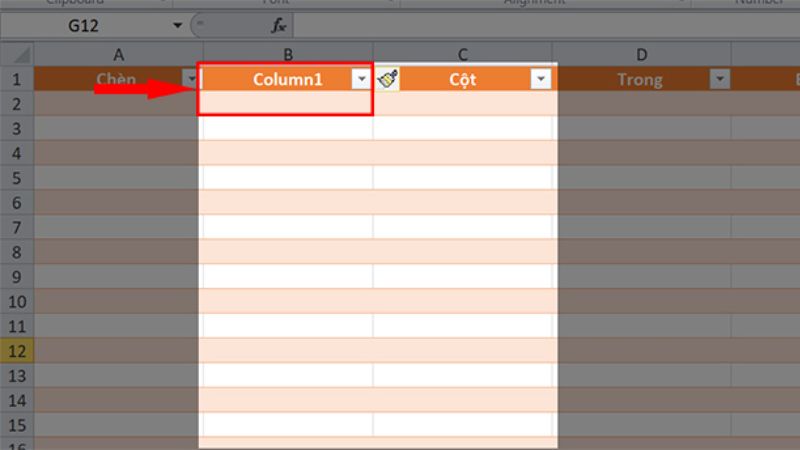Select row 14 header
This screenshot has width=800, height=450.
pos(17,400)
